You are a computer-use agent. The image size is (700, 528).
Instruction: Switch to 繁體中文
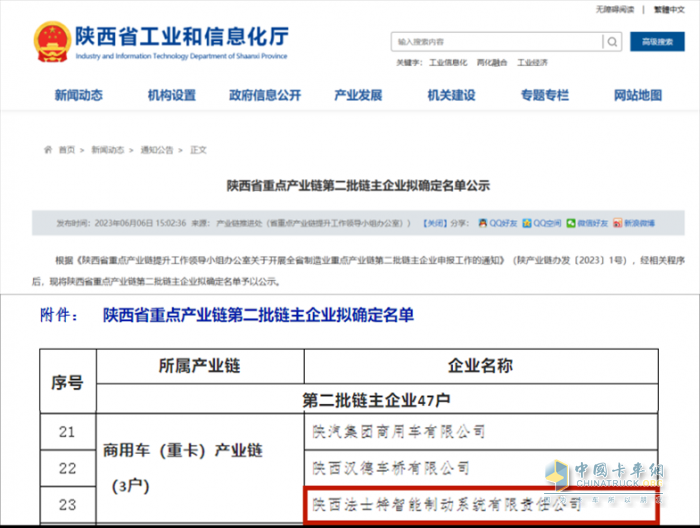point(669,9)
